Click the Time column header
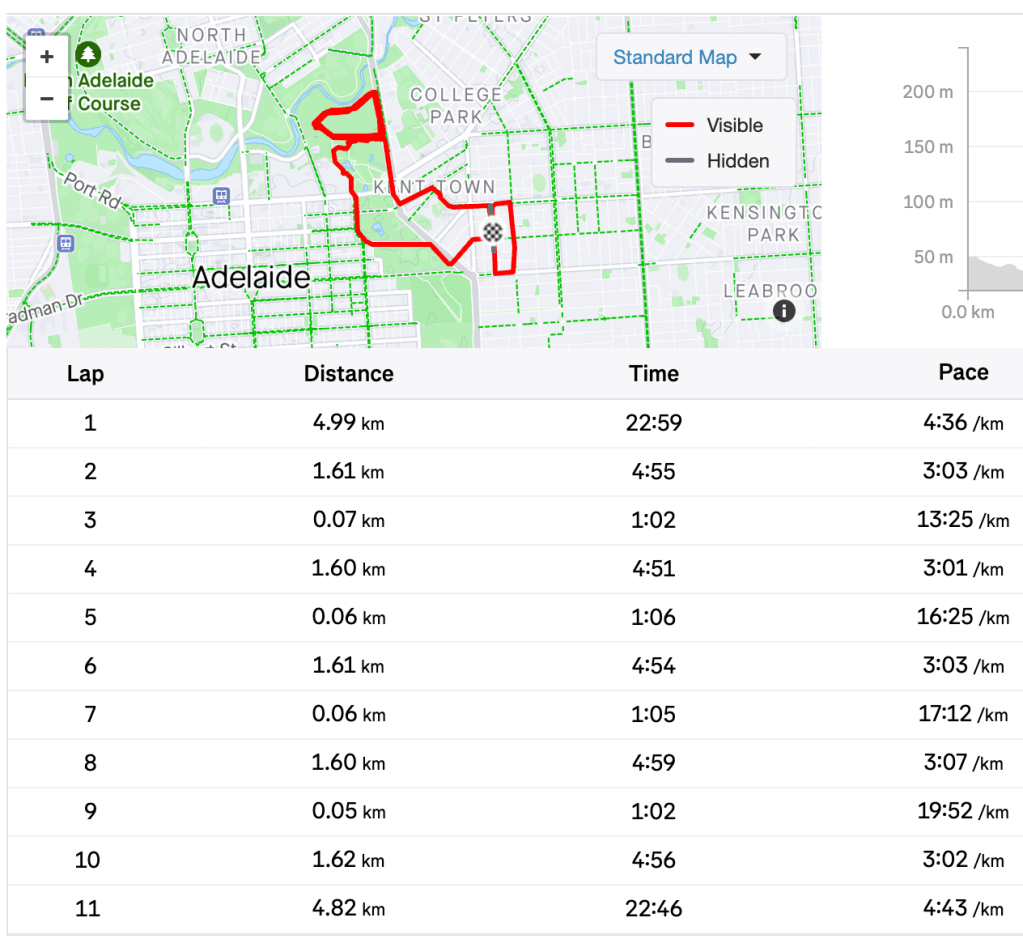The width and height of the screenshot is (1023, 939). pyautogui.click(x=654, y=374)
